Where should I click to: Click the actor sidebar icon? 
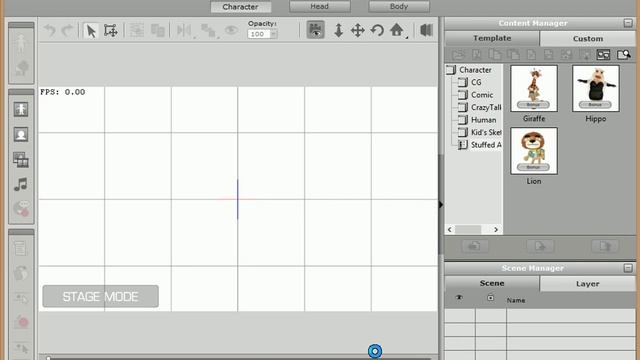[21, 109]
